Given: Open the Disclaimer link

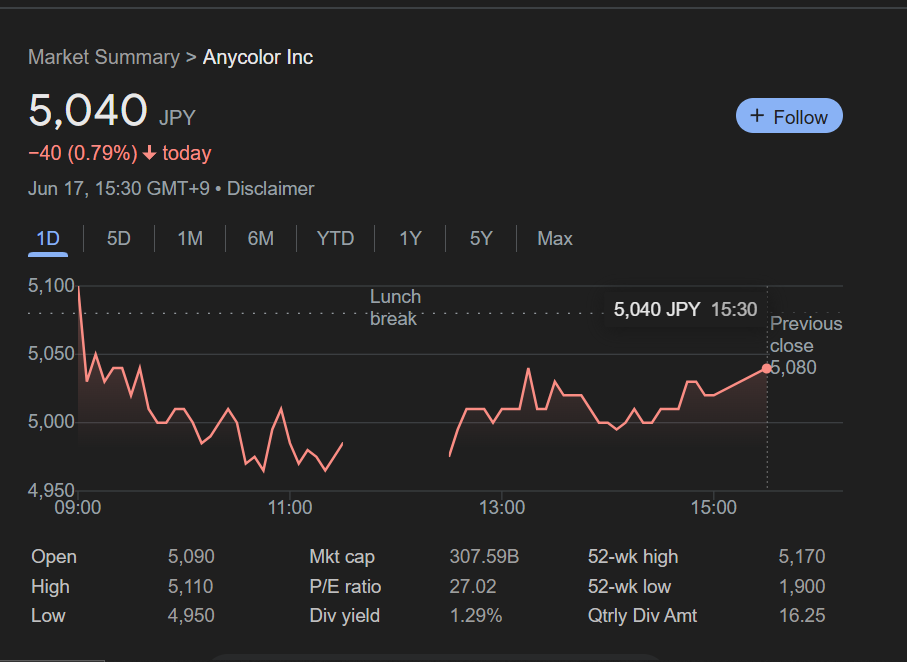Looking at the screenshot, I should pyautogui.click(x=270, y=189).
